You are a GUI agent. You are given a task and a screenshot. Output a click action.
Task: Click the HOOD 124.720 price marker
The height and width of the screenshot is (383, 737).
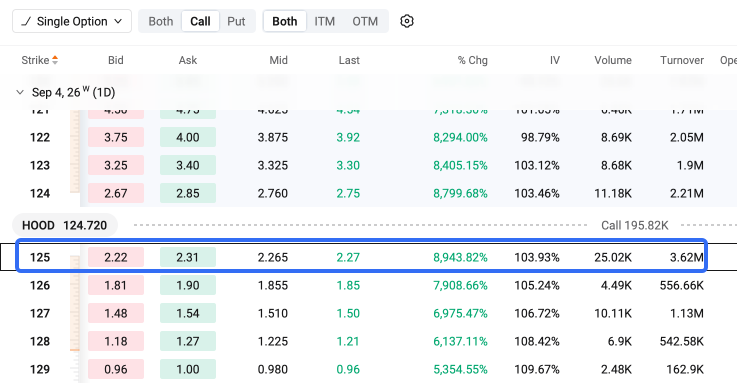pos(65,225)
